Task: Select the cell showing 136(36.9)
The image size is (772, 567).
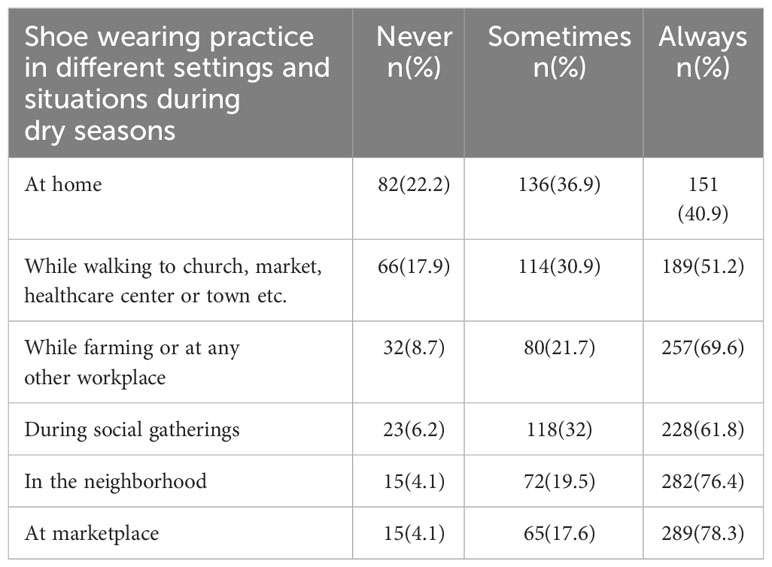Action: click(x=559, y=185)
